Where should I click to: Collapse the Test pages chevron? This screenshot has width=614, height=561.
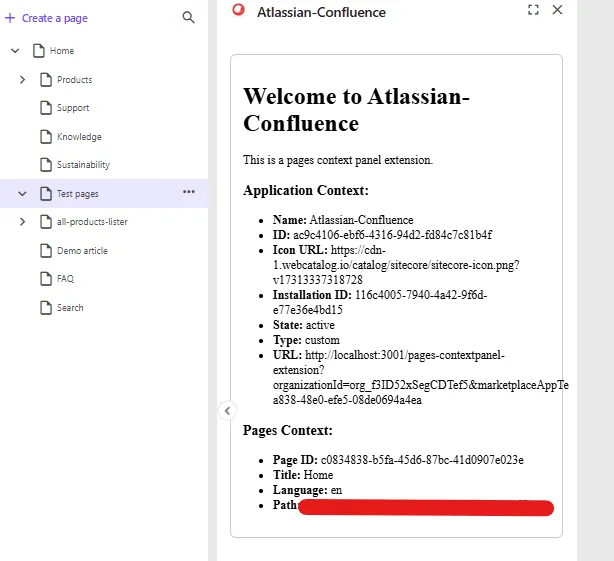(x=22, y=194)
